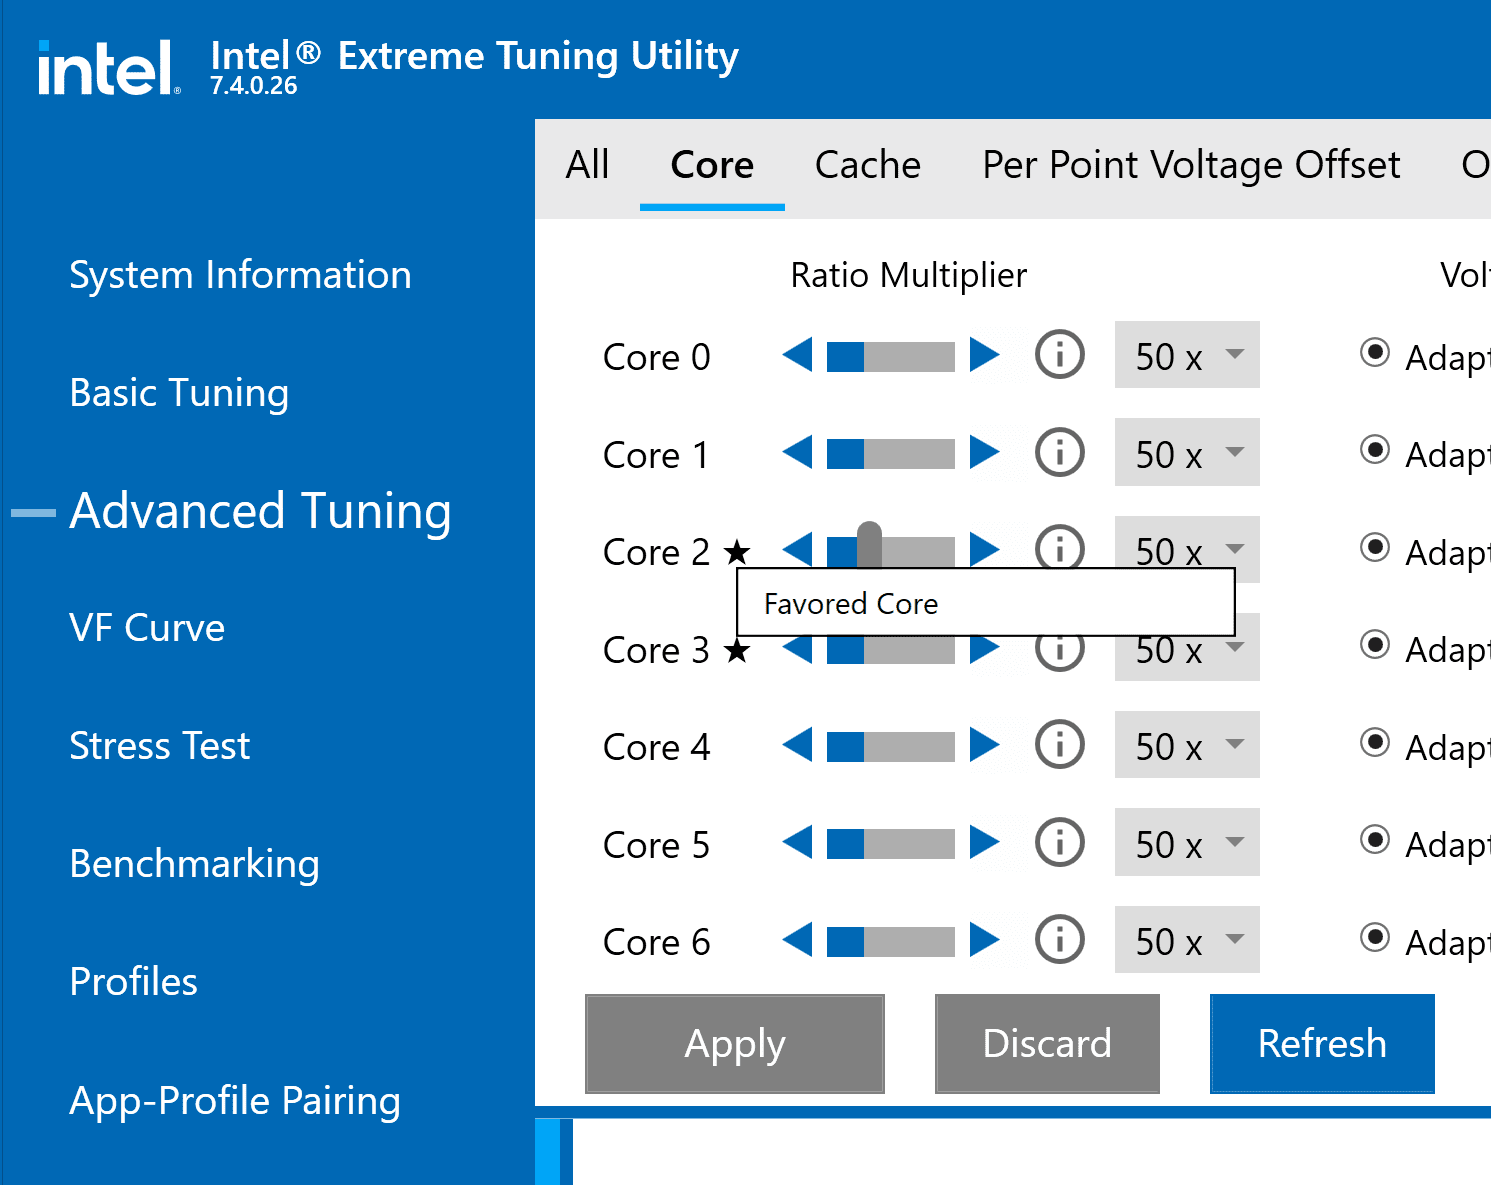Select Adaptive voltage mode for Core 5
Image resolution: width=1491 pixels, height=1185 pixels.
coord(1375,840)
